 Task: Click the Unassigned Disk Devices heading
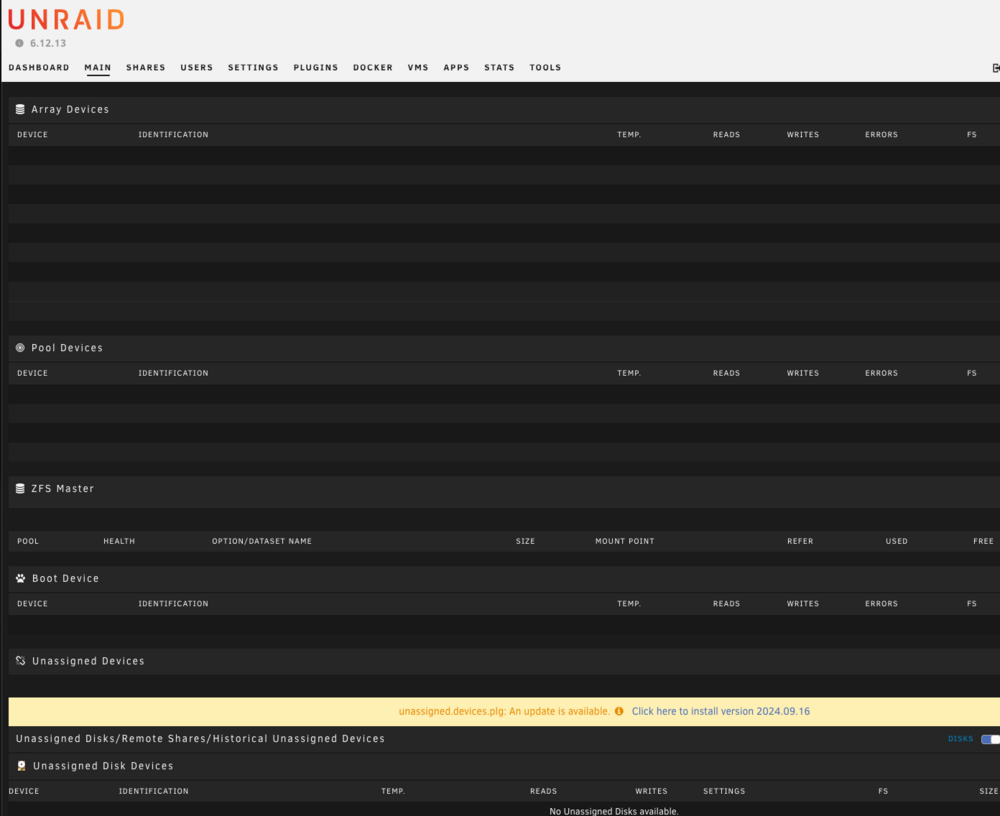pos(103,766)
